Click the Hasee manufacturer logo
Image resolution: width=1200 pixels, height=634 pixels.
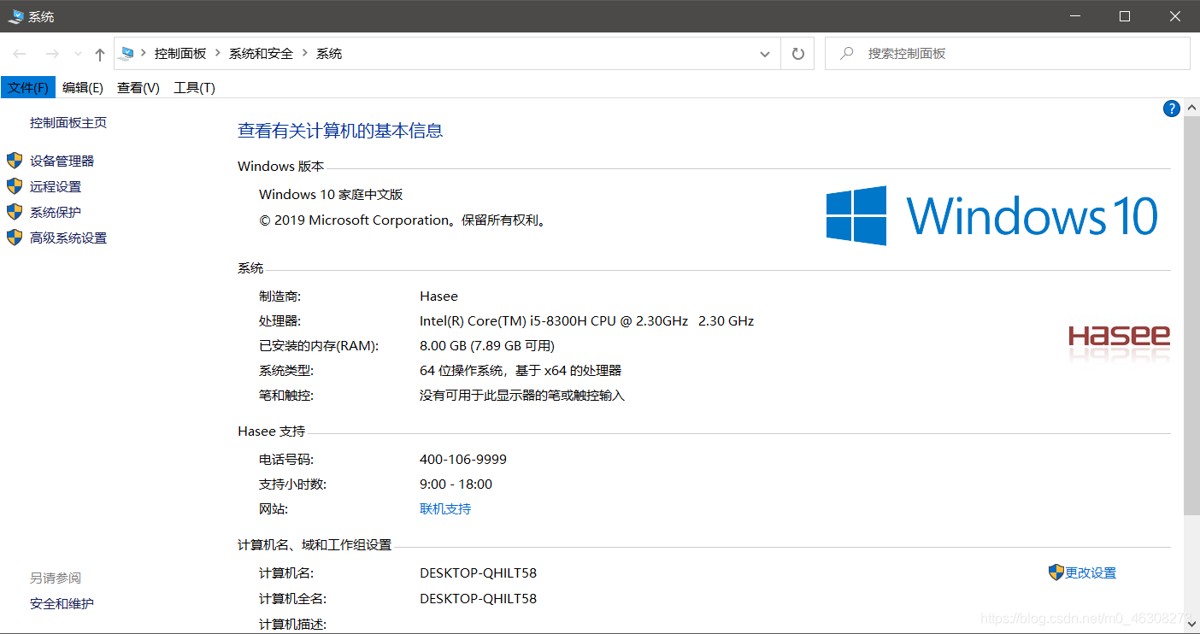[x=1119, y=336]
